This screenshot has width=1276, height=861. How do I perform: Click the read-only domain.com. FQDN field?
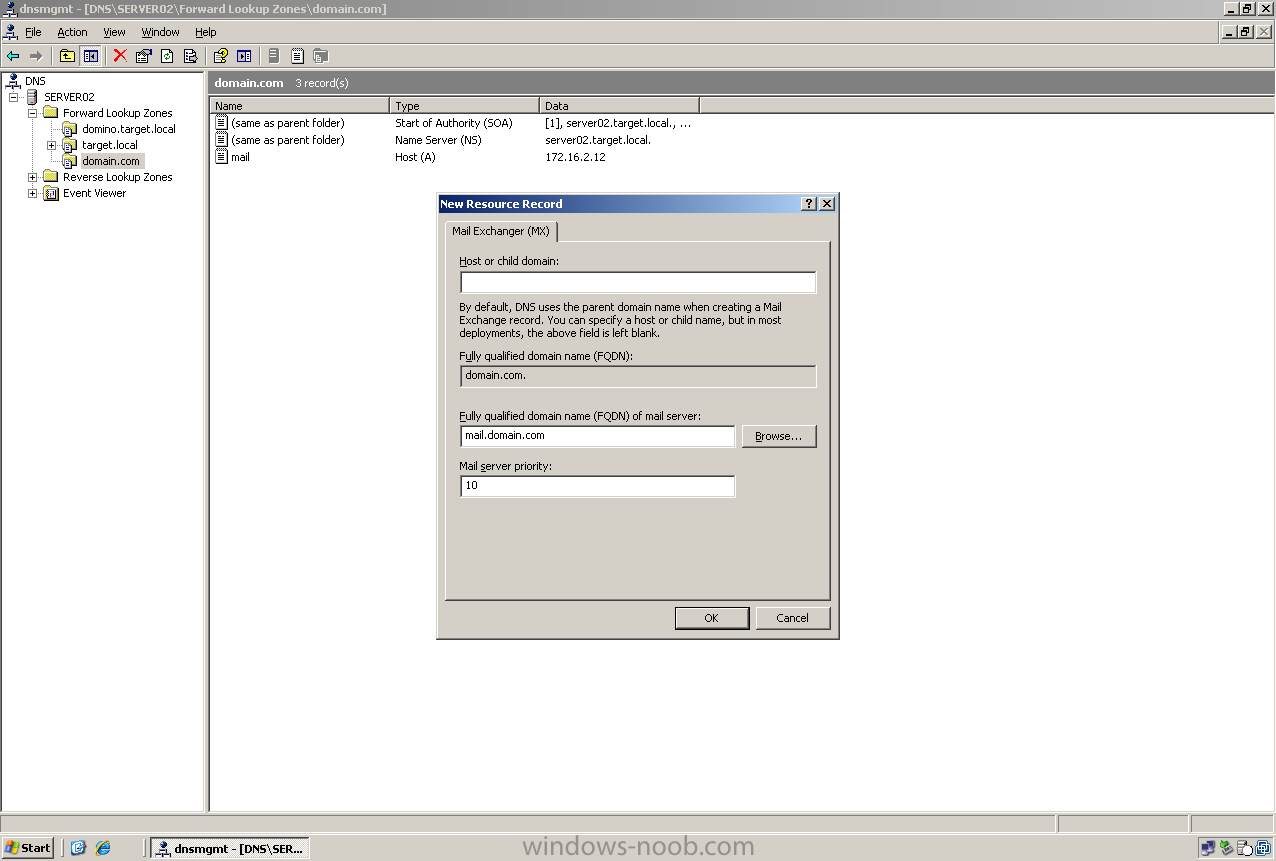tap(638, 376)
